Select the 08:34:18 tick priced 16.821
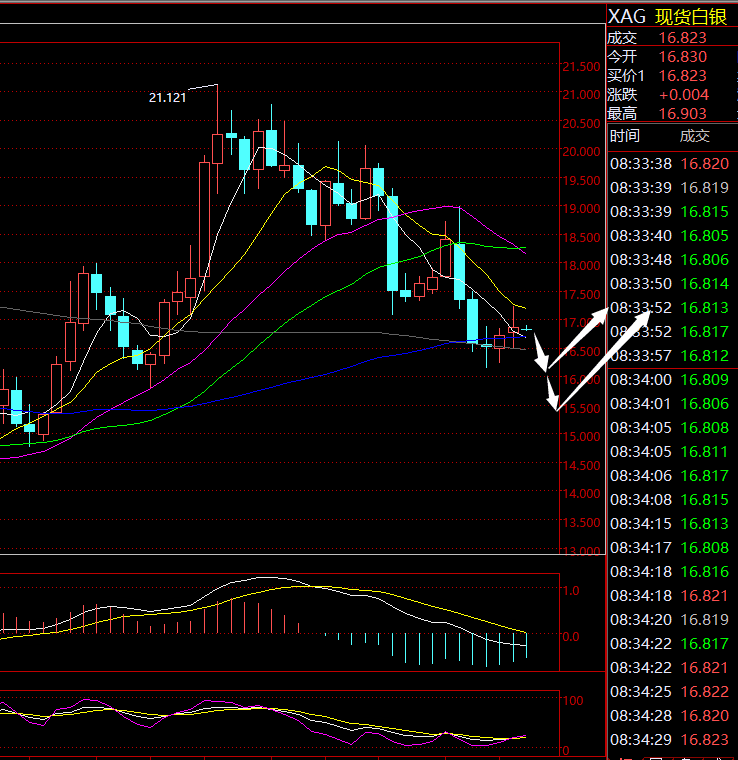738x760 pixels. tap(669, 596)
